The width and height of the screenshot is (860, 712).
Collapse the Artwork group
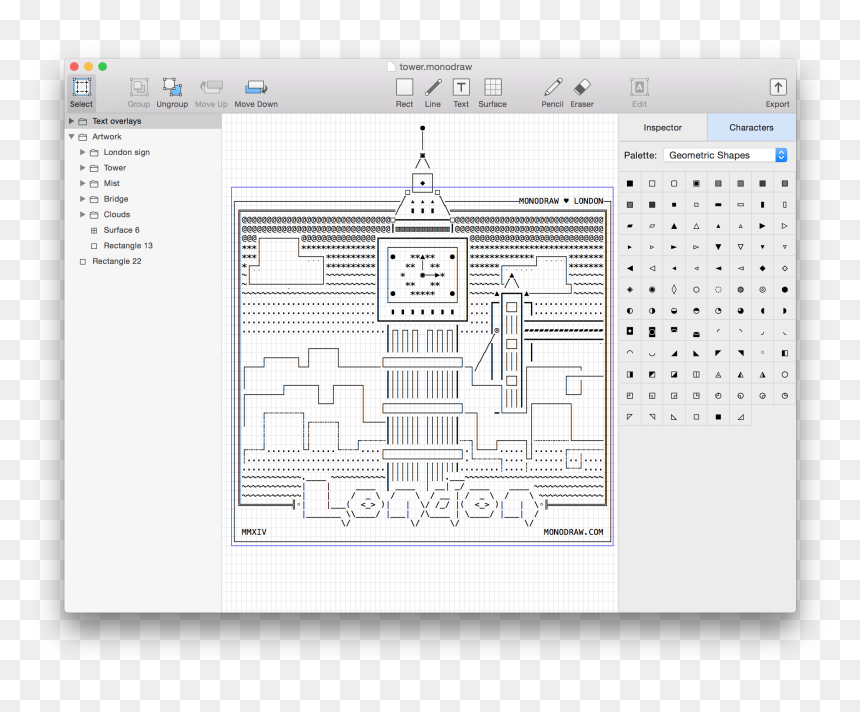point(71,137)
